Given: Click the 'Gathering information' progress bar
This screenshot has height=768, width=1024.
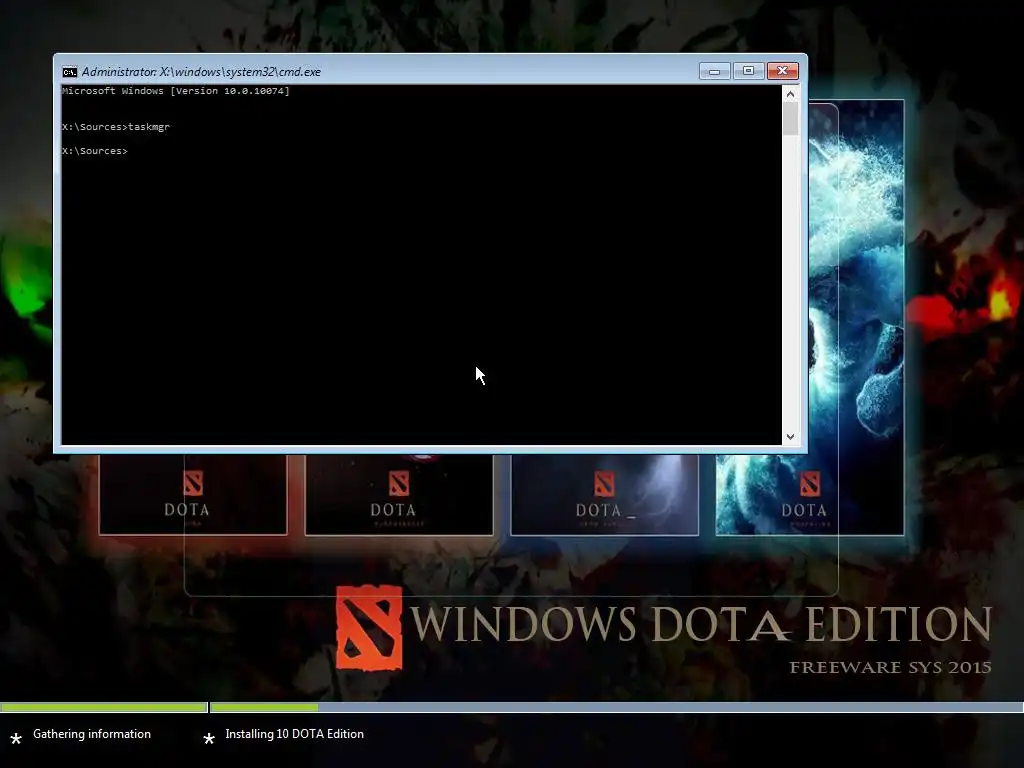Looking at the screenshot, I should point(104,707).
